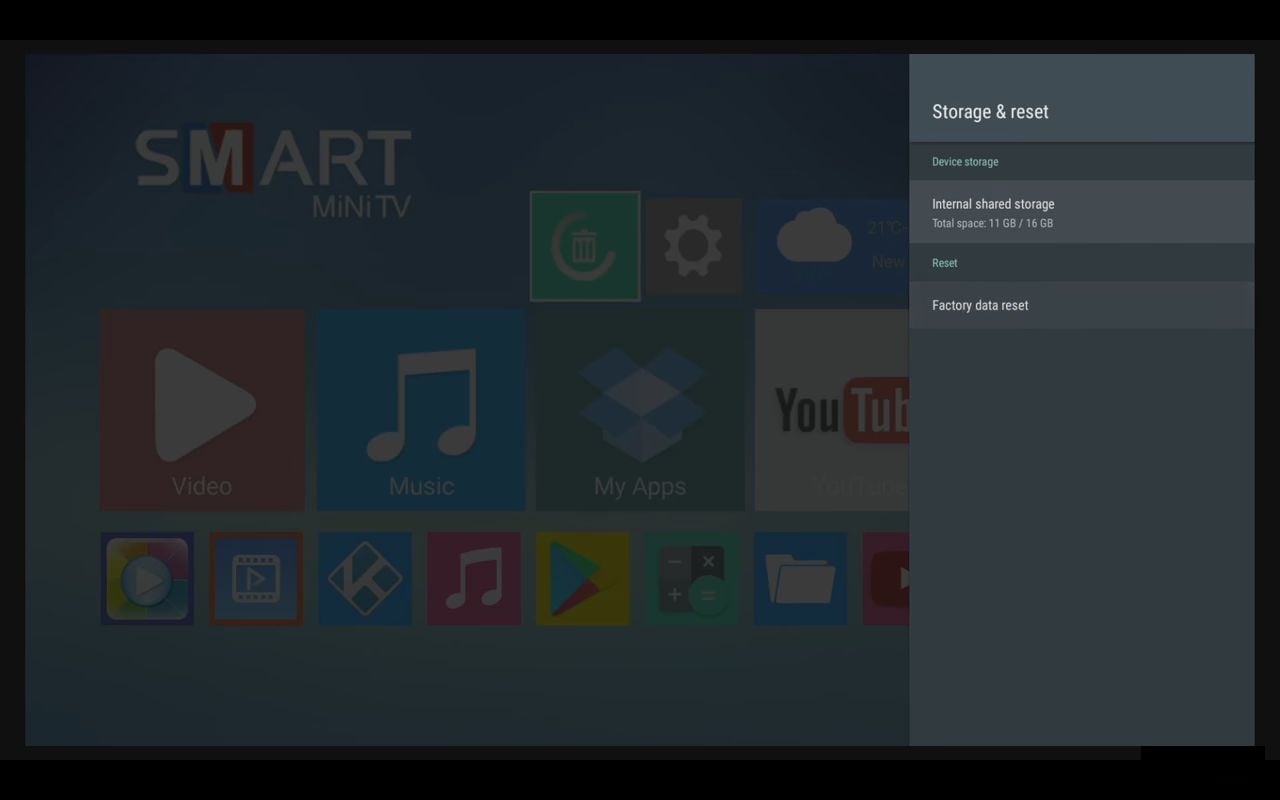This screenshot has width=1280, height=800.
Task: Open Kodi media center
Action: 365,578
